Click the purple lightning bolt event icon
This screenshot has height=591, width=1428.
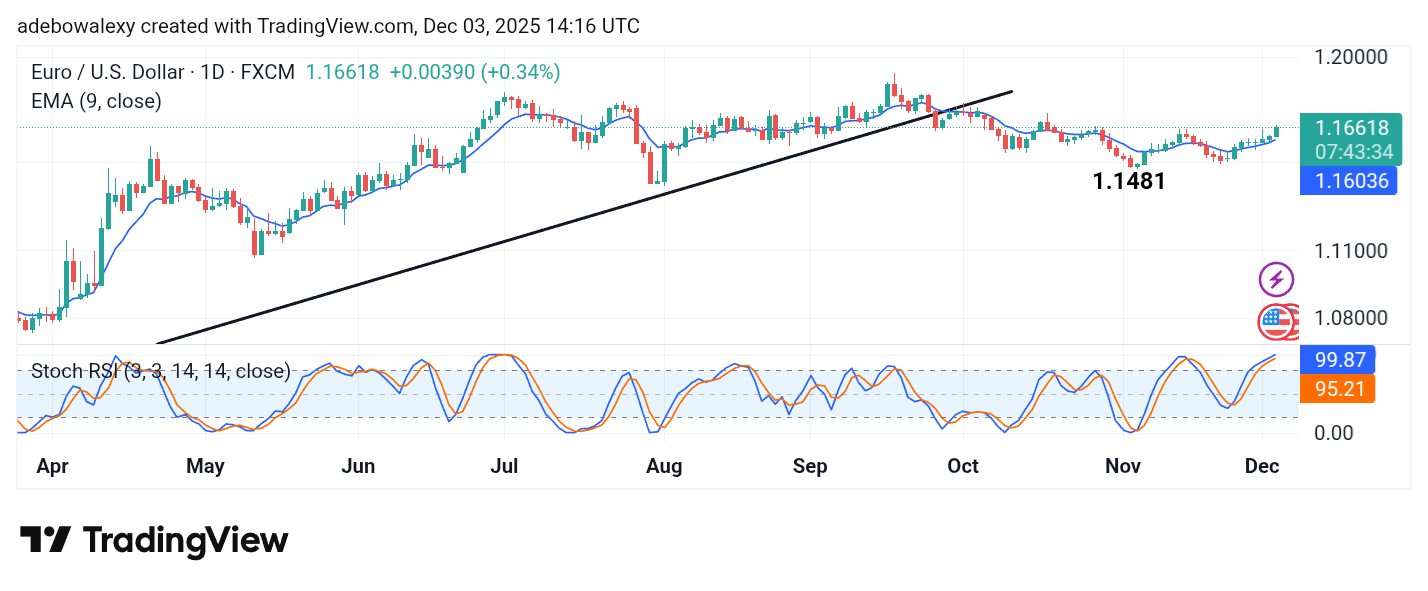click(x=1276, y=280)
